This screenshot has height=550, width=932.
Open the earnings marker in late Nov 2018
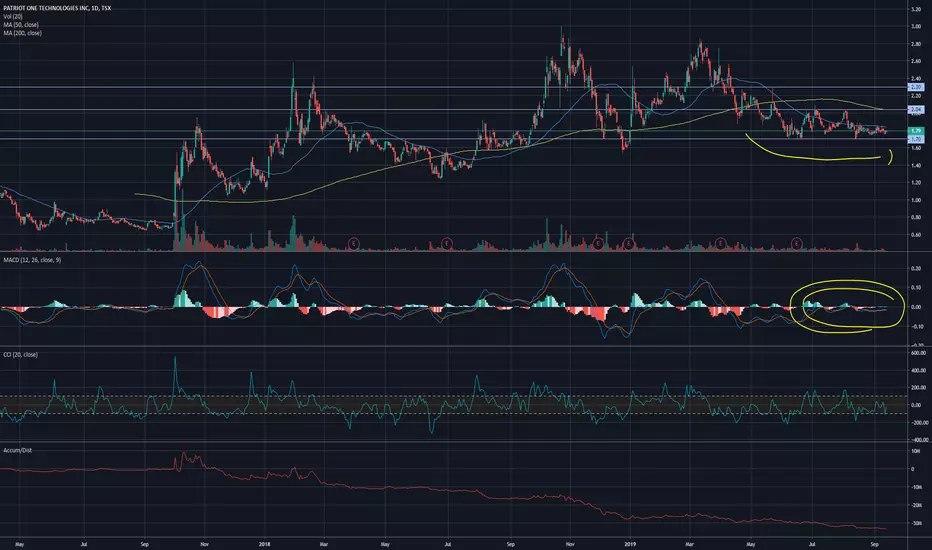click(x=599, y=243)
